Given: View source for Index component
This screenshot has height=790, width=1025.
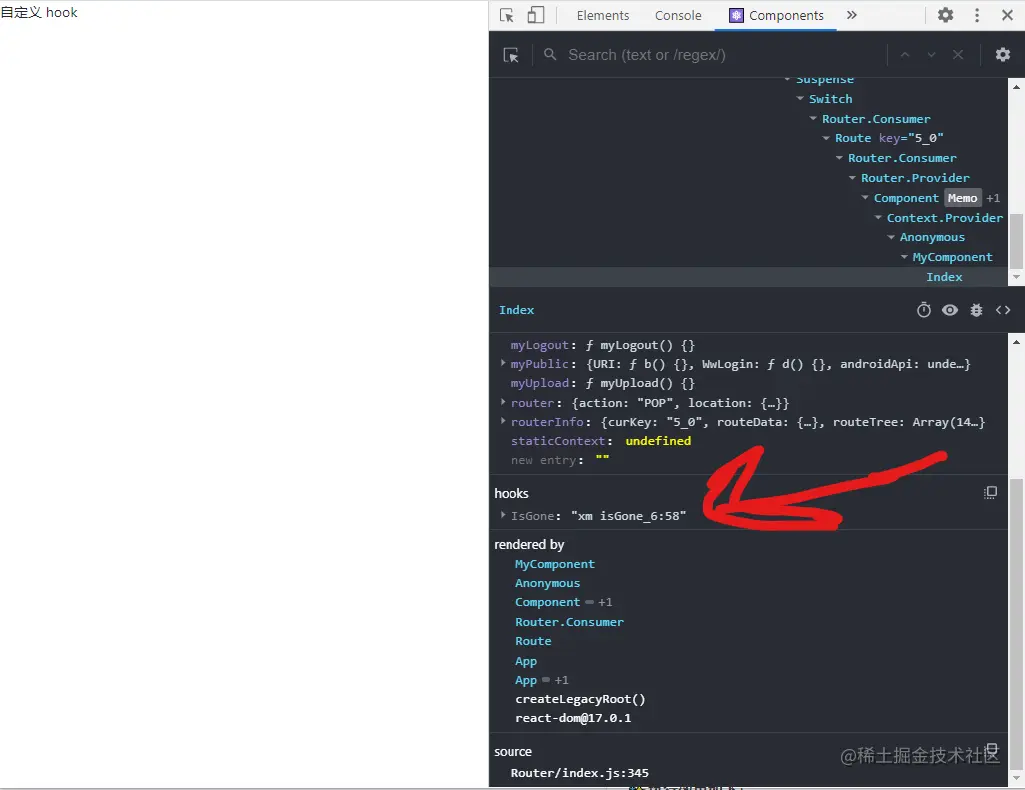Looking at the screenshot, I should 1003,310.
